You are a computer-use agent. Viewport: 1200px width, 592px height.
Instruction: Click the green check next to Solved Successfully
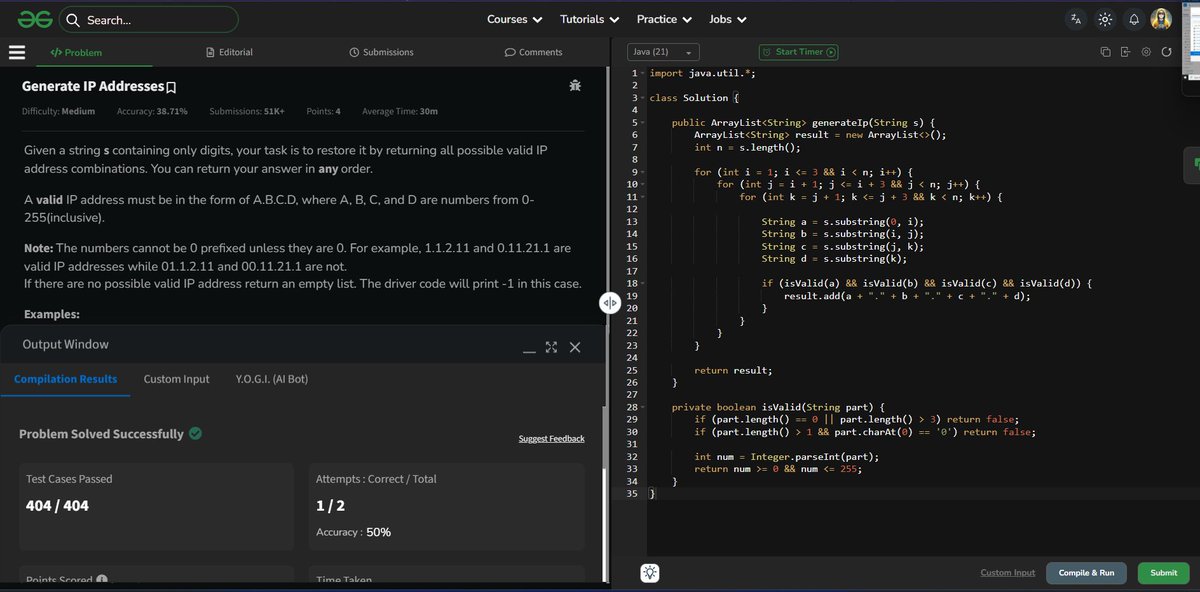pos(195,434)
